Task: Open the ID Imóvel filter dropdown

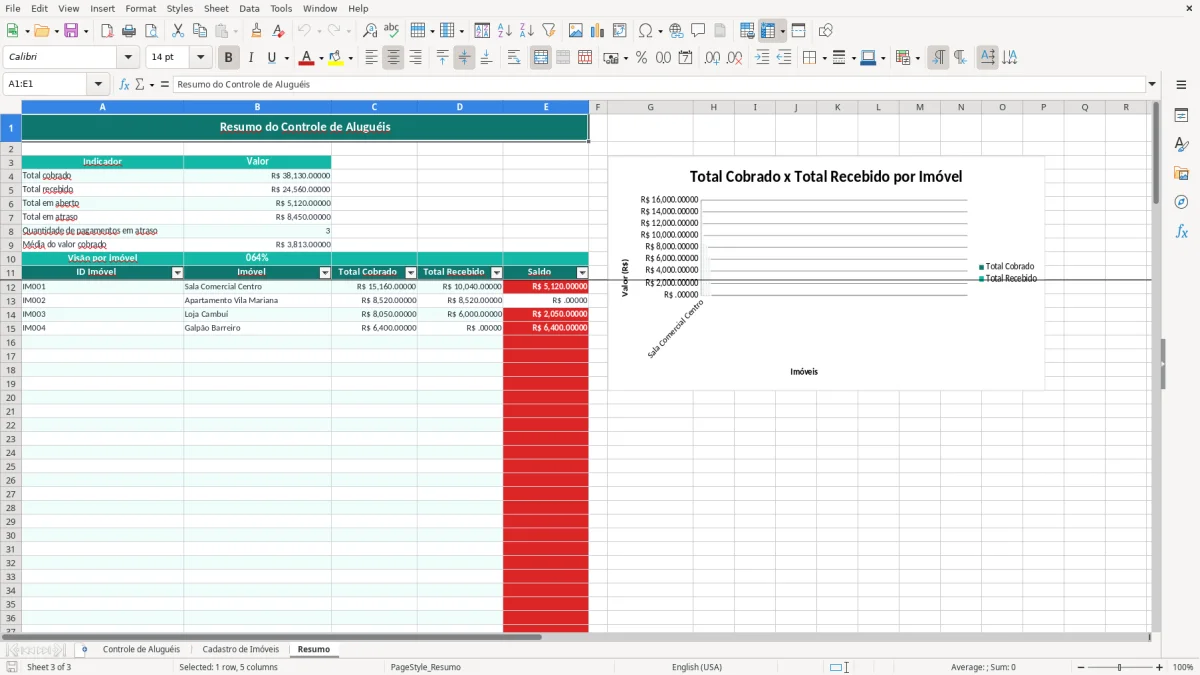Action: [x=178, y=272]
